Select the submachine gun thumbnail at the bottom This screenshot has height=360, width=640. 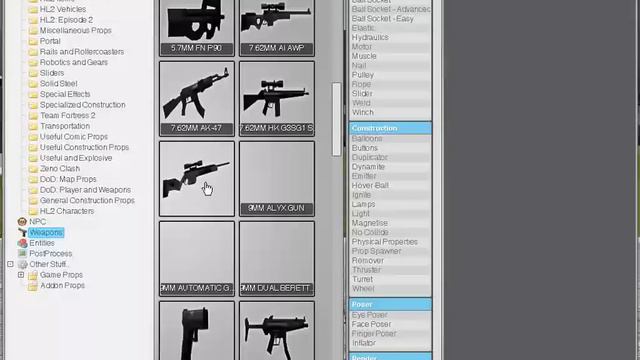click(x=277, y=331)
